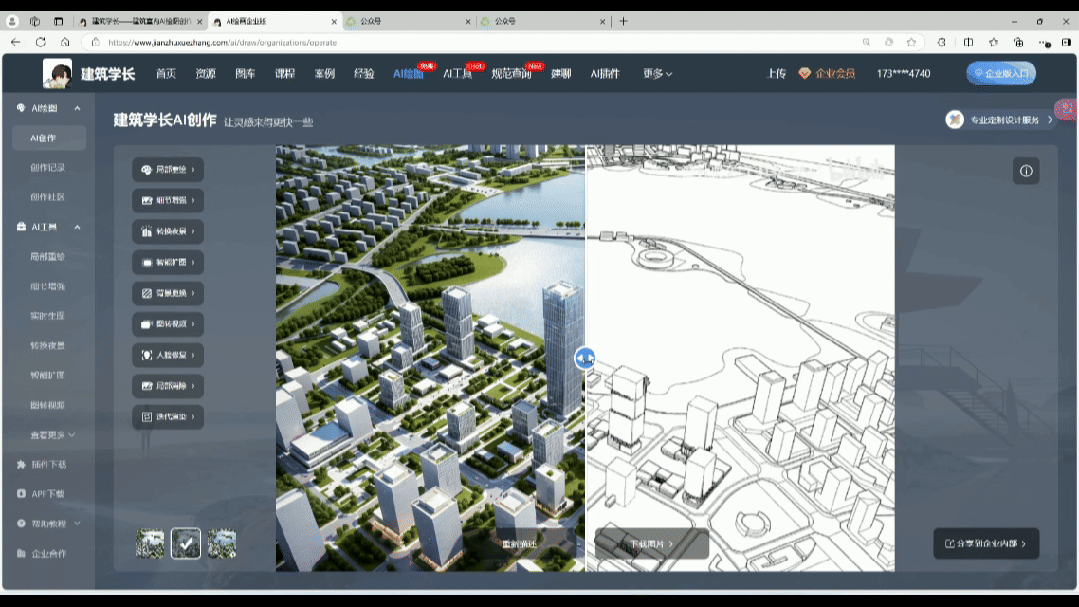
Task: Click the APP下载 icon in sidebar
Action: (21, 493)
